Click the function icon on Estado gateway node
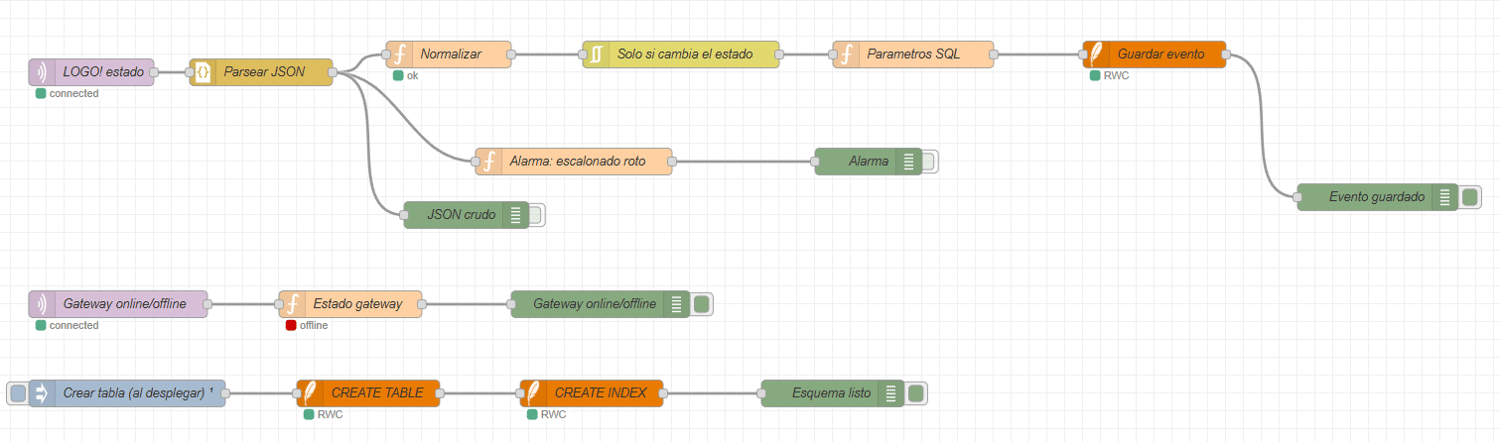Viewport: 1500px width, 442px height. click(292, 304)
